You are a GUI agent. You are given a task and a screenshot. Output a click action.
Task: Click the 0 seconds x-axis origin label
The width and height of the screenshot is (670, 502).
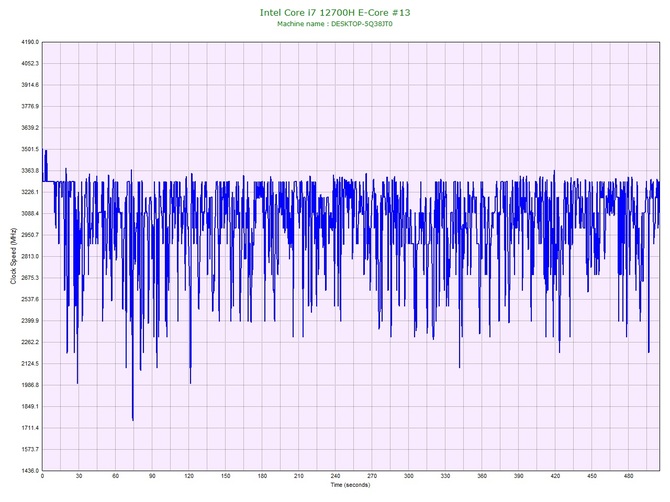click(42, 476)
